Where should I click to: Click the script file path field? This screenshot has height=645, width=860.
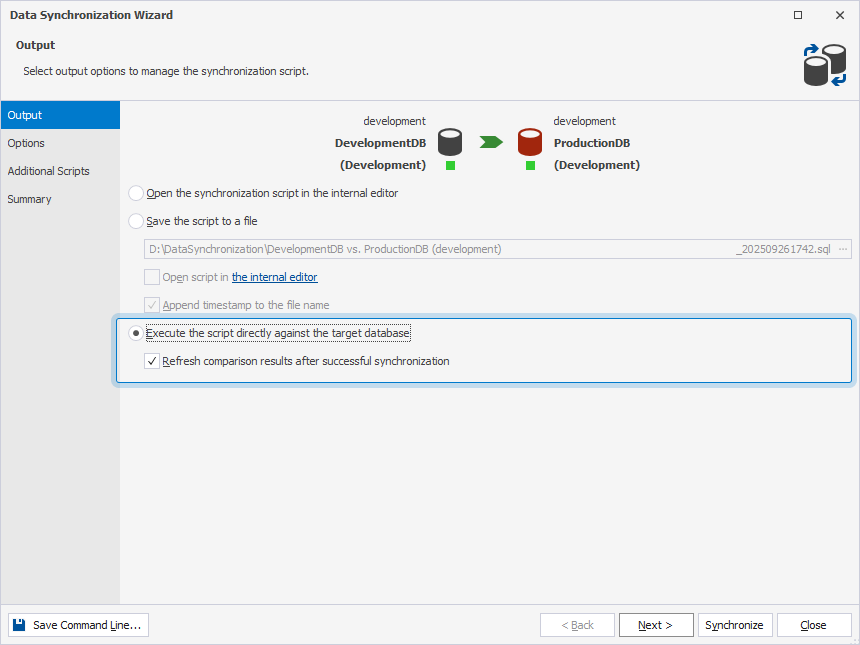tap(450, 248)
